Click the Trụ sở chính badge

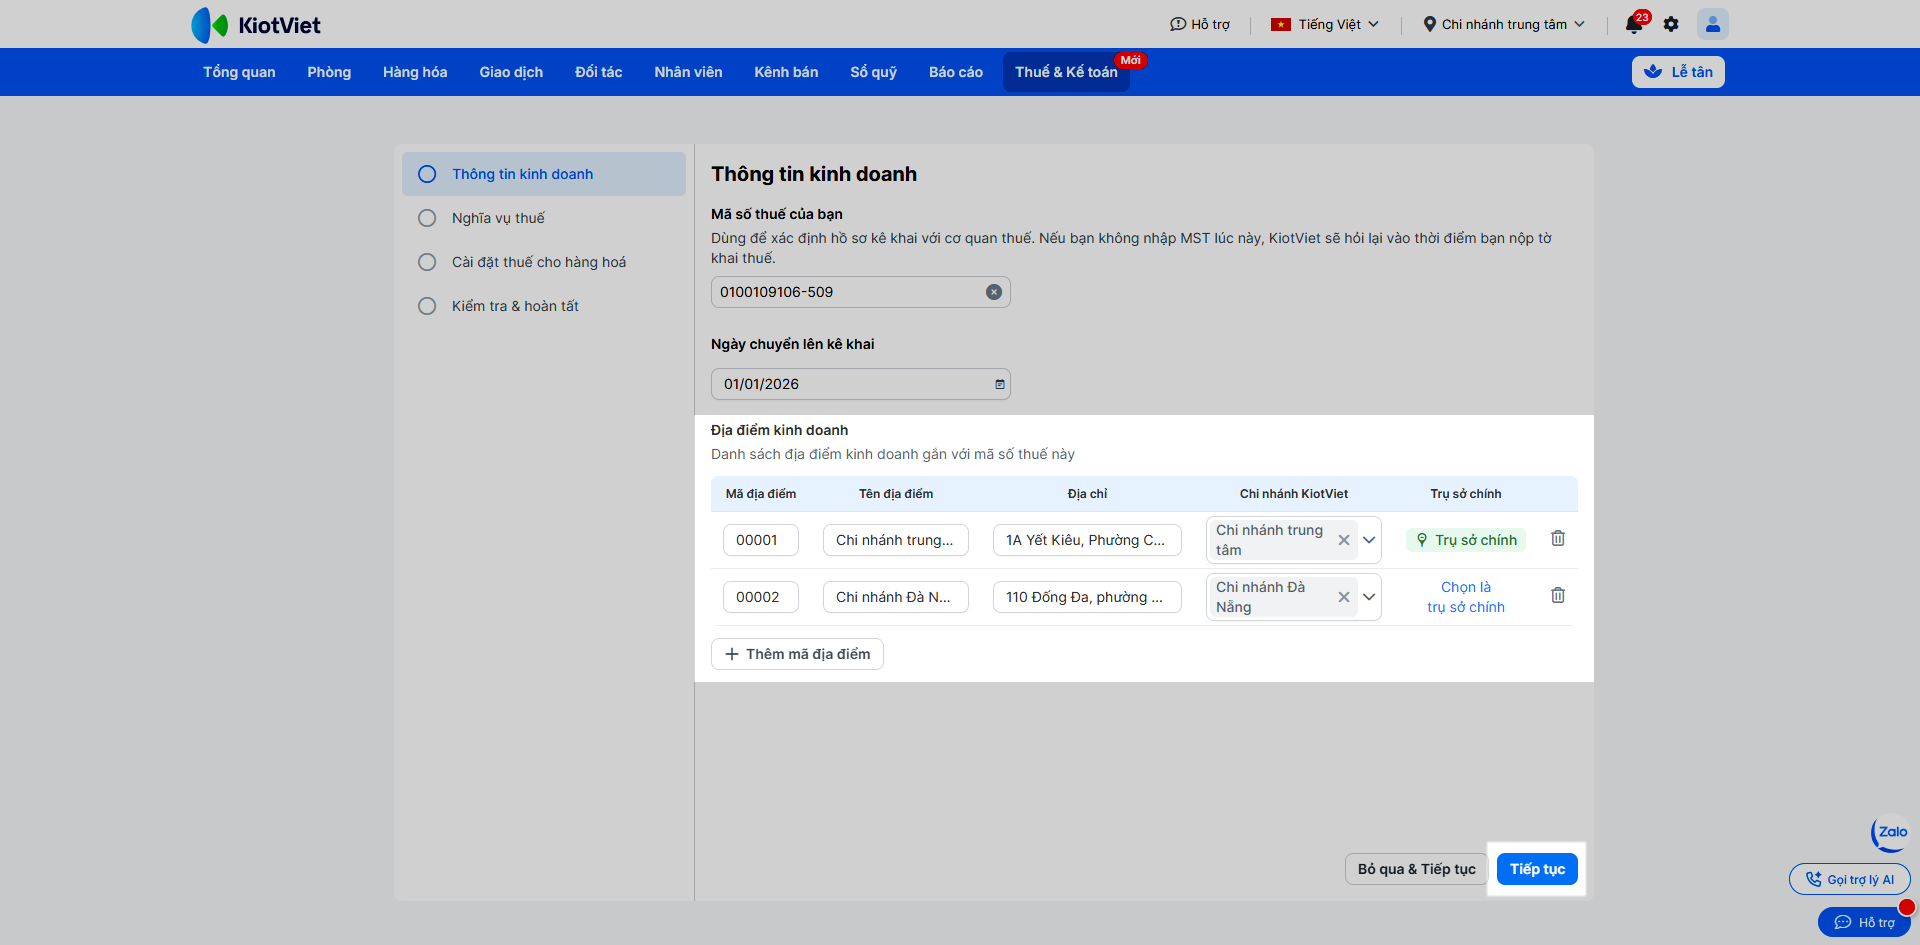[x=1466, y=540]
